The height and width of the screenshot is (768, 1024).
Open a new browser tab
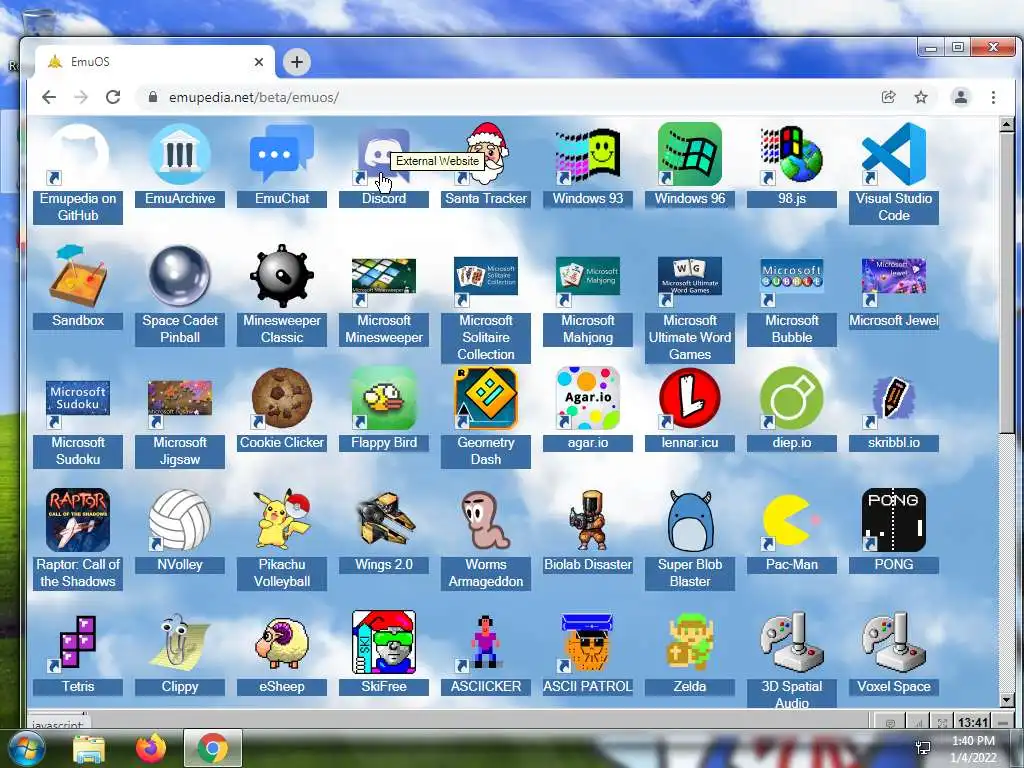296,62
